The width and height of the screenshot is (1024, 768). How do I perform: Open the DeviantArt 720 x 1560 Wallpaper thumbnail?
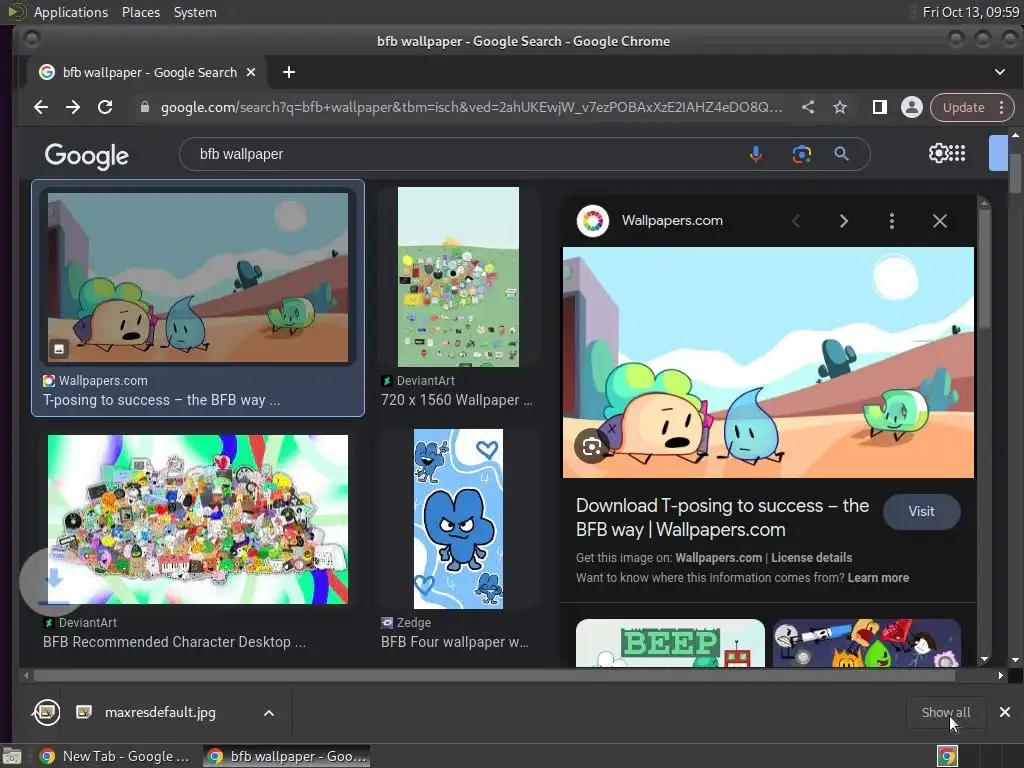(458, 277)
